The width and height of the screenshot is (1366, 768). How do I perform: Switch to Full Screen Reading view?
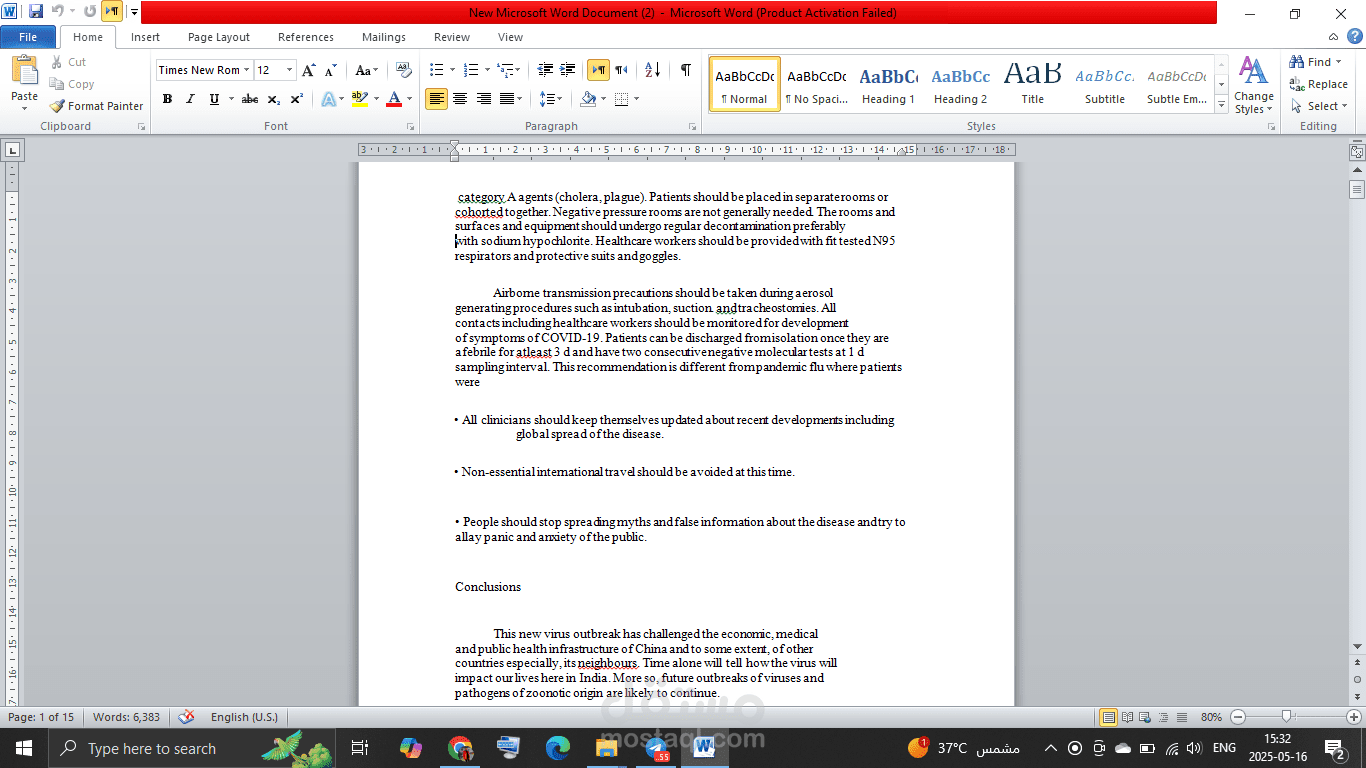pyautogui.click(x=1128, y=717)
